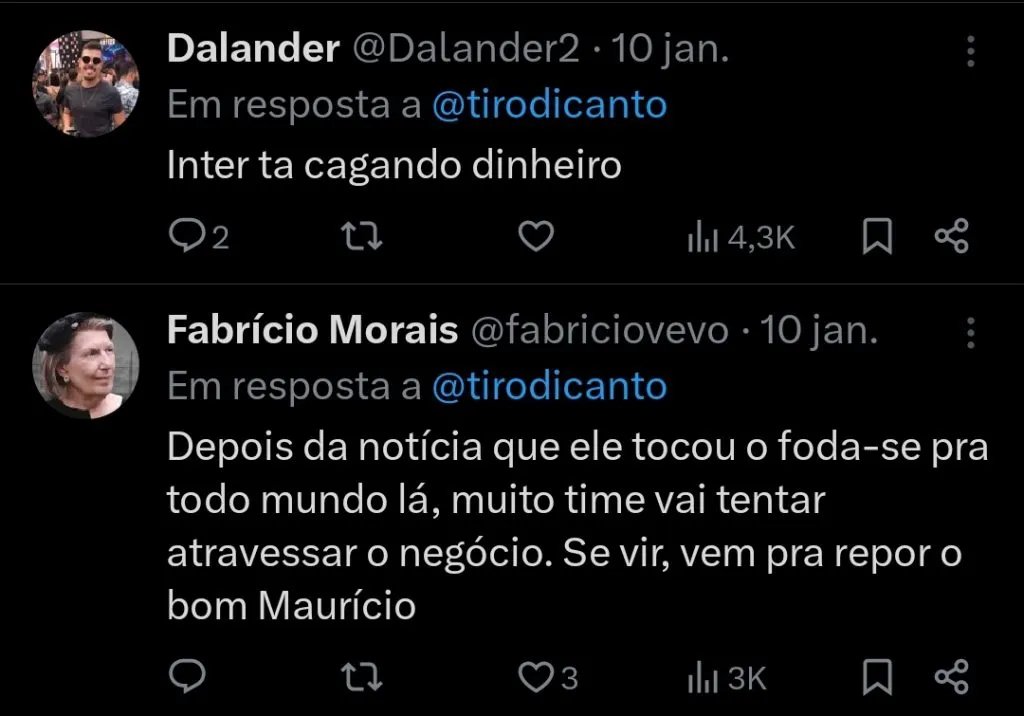This screenshot has height=716, width=1024.
Task: Click the repost icon under Dalander's tweet
Action: 359,236
